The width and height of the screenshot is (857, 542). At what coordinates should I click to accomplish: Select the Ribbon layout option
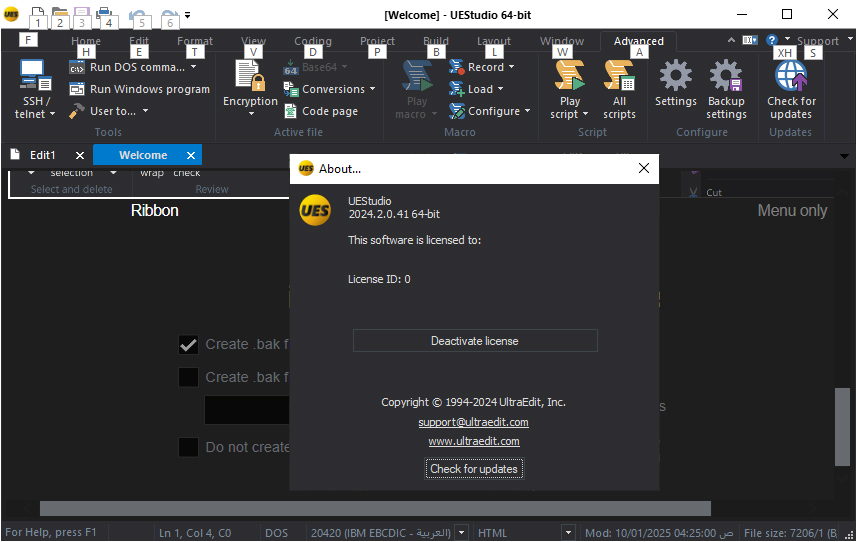[x=155, y=211]
